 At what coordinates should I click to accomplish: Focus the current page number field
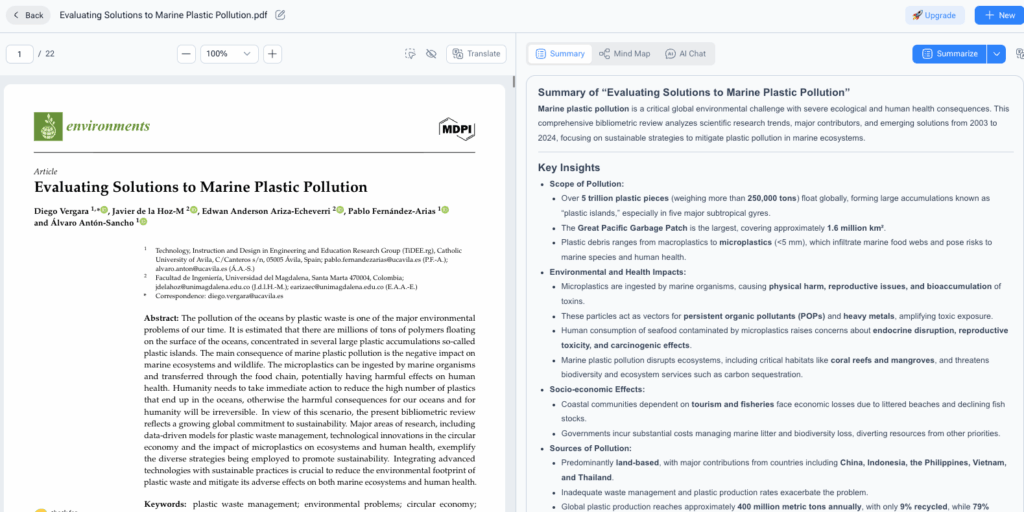20,54
